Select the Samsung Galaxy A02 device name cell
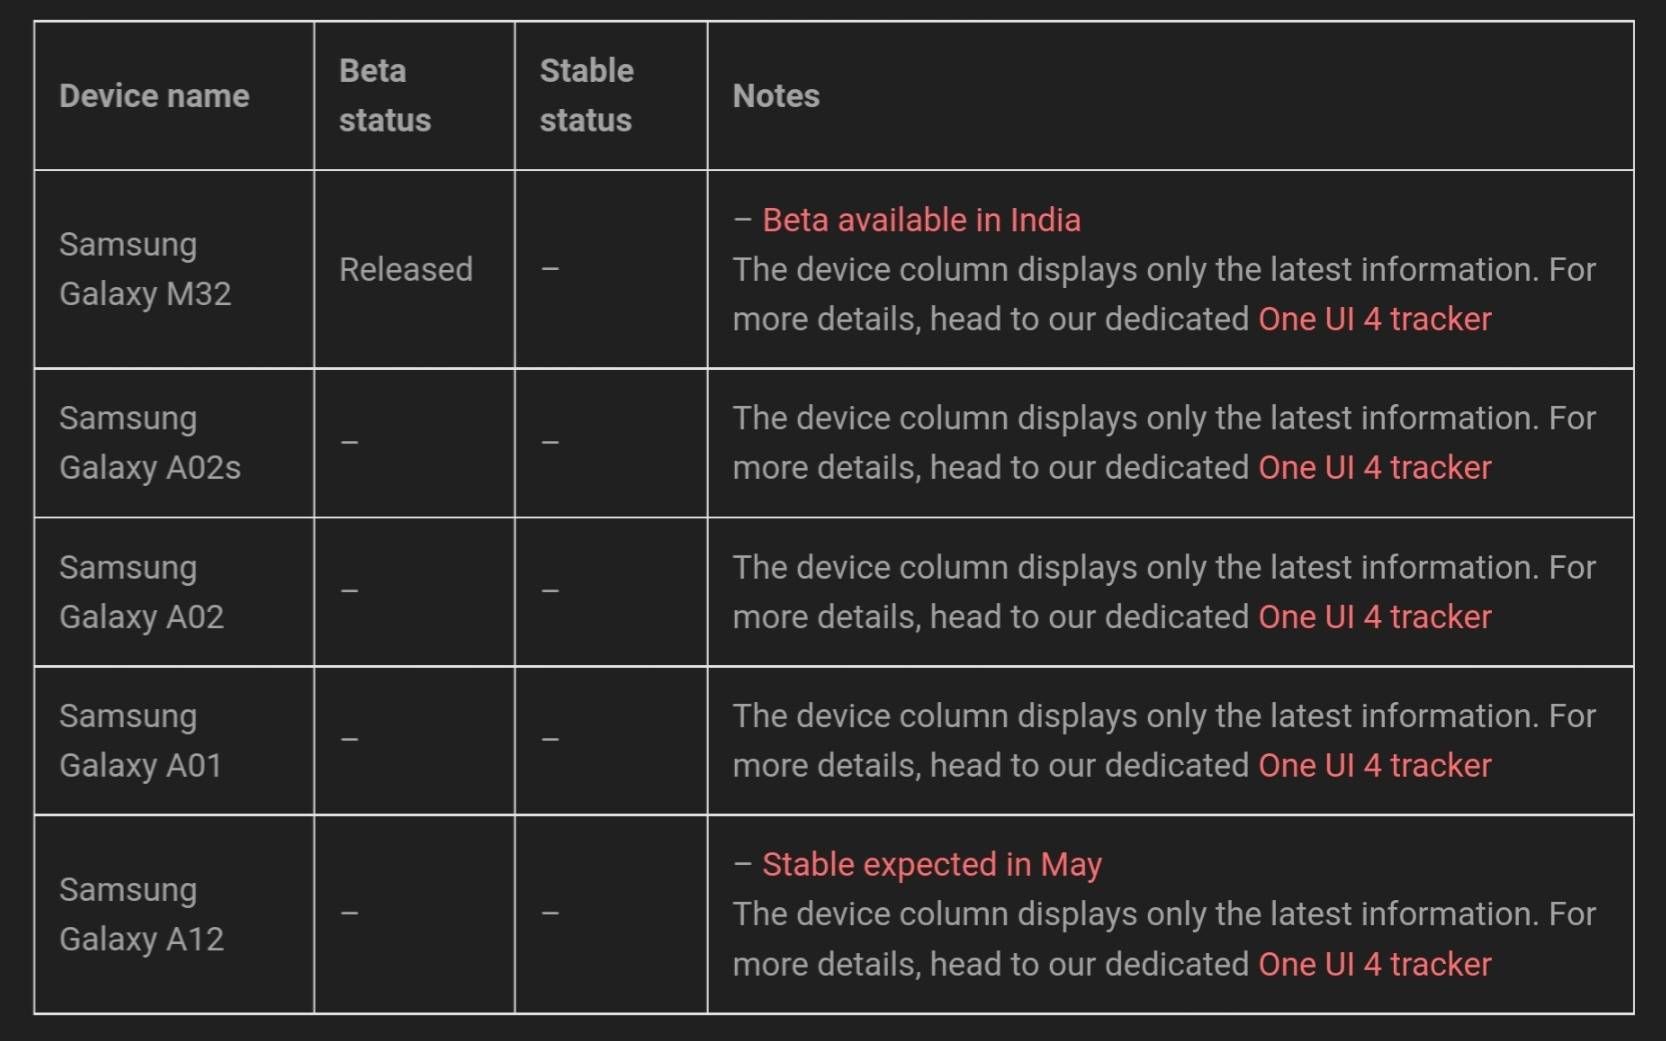1666x1041 pixels. [141, 592]
